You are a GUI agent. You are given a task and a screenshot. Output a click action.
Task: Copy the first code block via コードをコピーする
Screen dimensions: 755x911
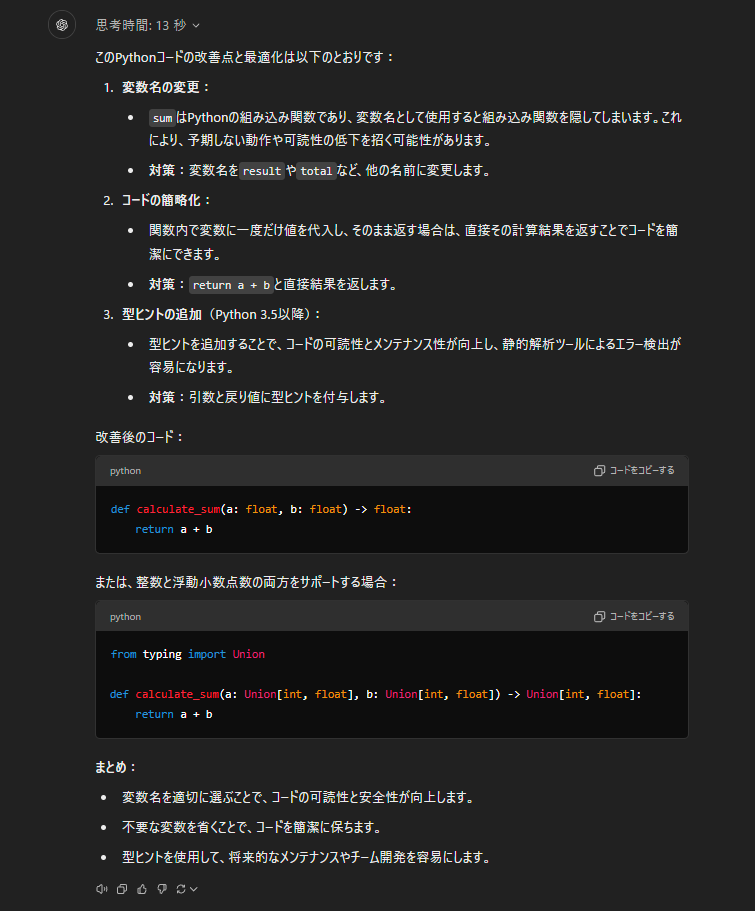click(634, 471)
